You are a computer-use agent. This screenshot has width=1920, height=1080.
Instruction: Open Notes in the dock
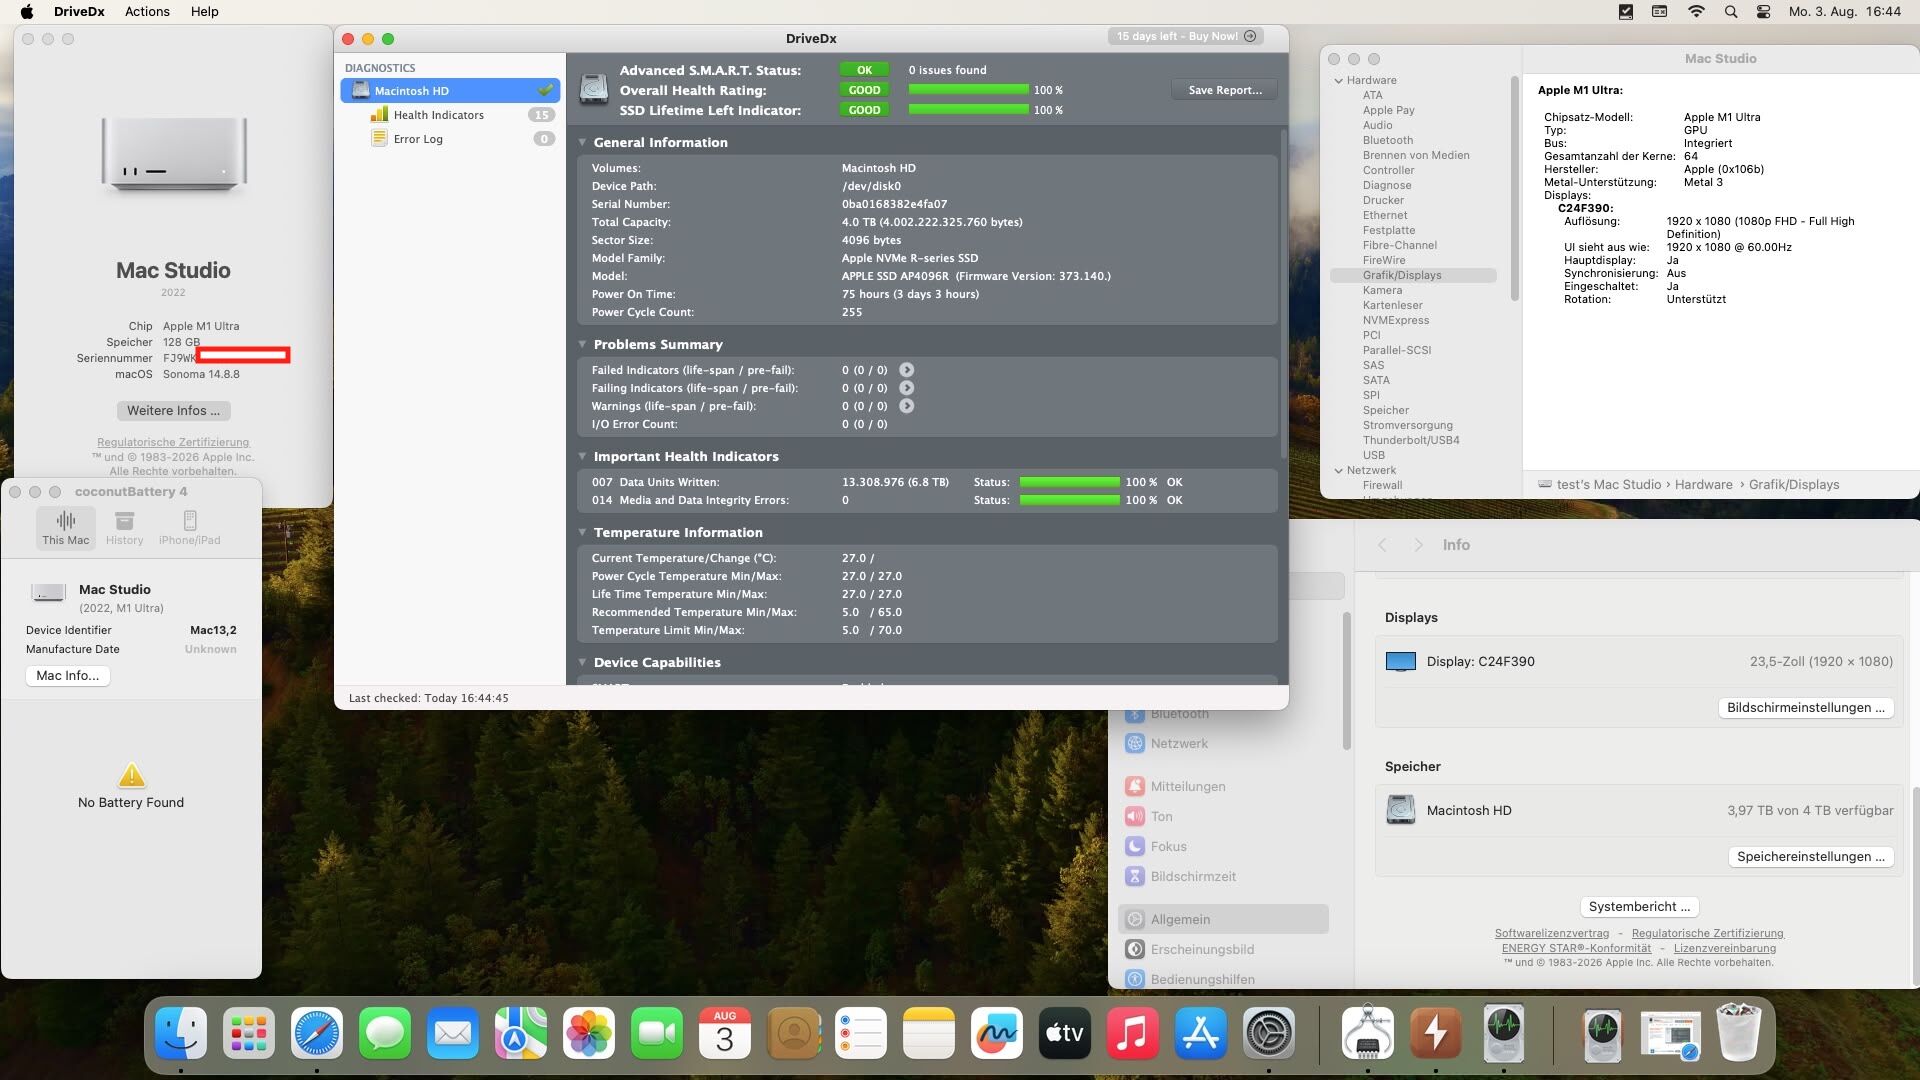[929, 1033]
